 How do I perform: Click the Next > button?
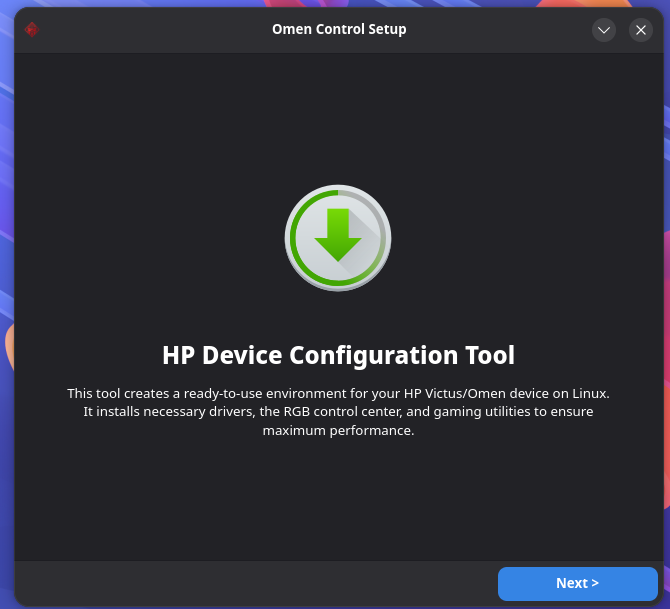coord(577,583)
